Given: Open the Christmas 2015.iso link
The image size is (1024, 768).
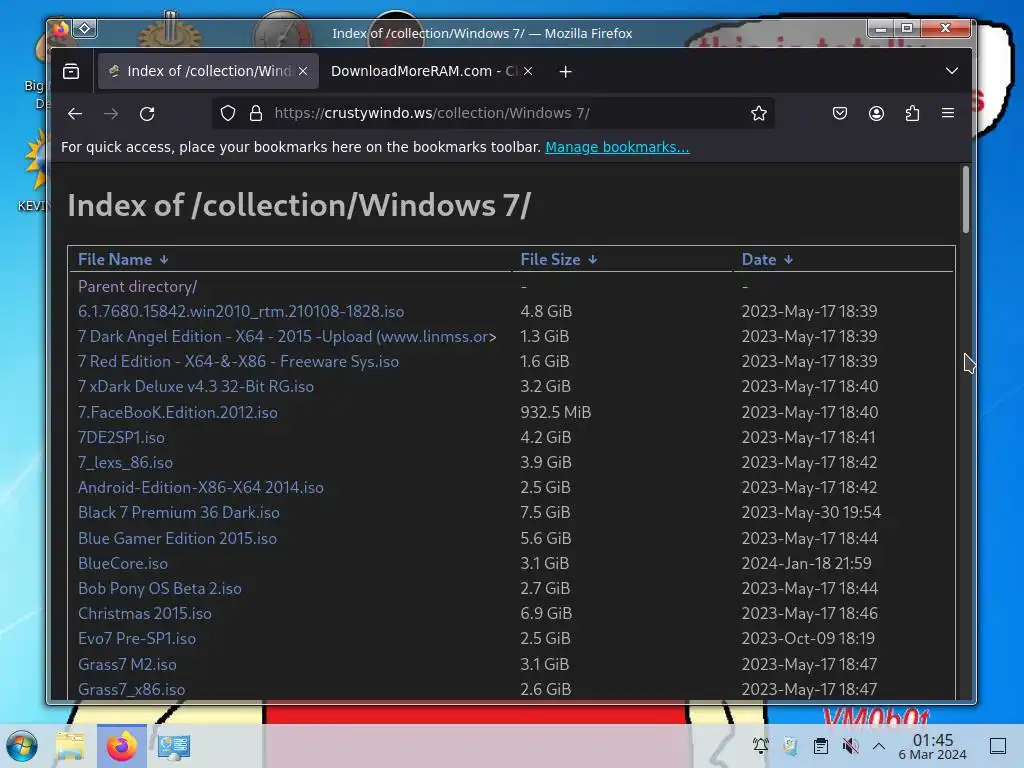Looking at the screenshot, I should tap(145, 614).
